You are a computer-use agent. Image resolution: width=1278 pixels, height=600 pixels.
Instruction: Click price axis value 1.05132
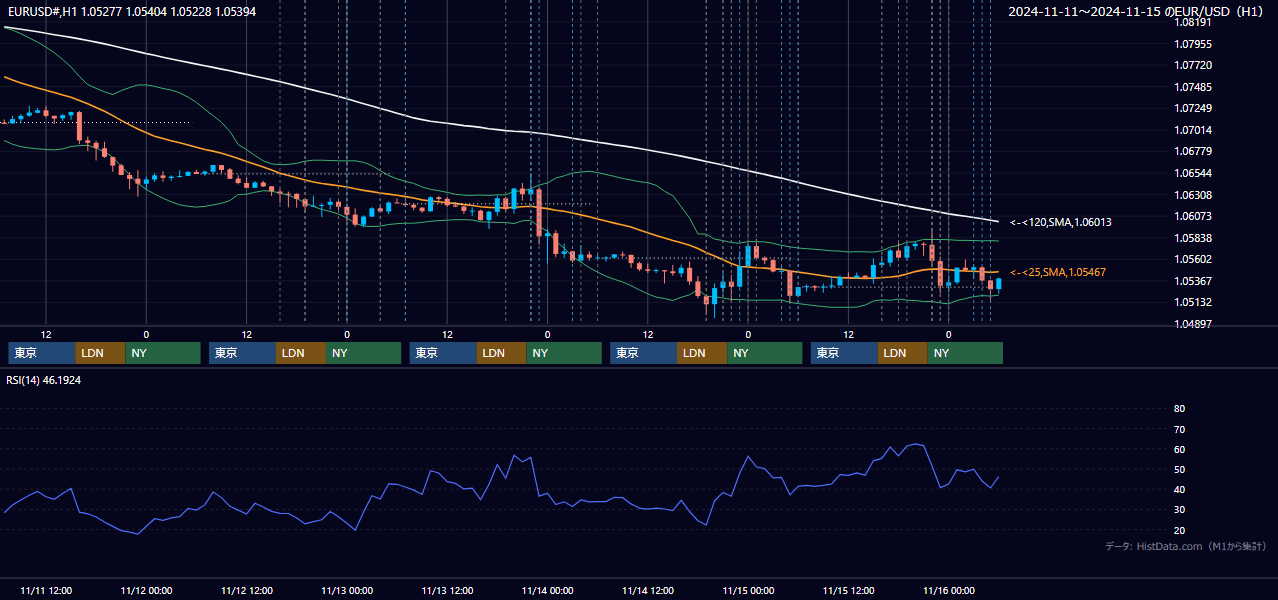coord(1193,302)
